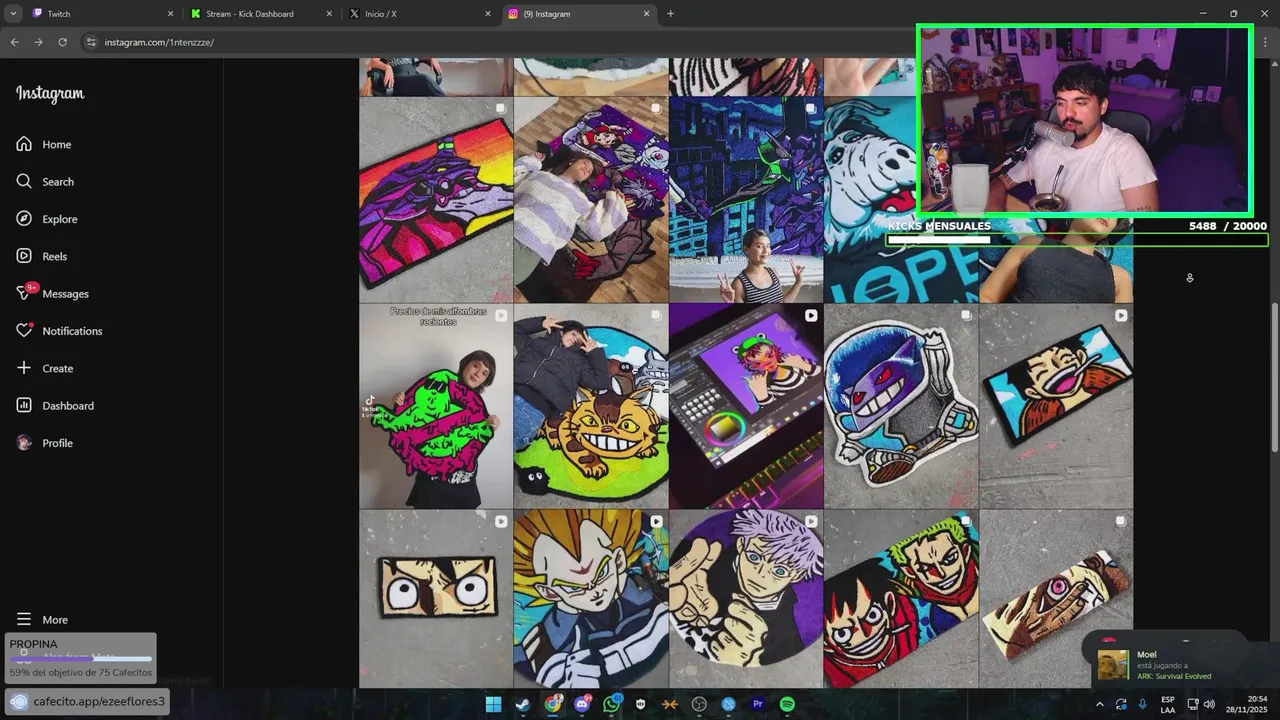Open a new browser tab

click(670, 14)
